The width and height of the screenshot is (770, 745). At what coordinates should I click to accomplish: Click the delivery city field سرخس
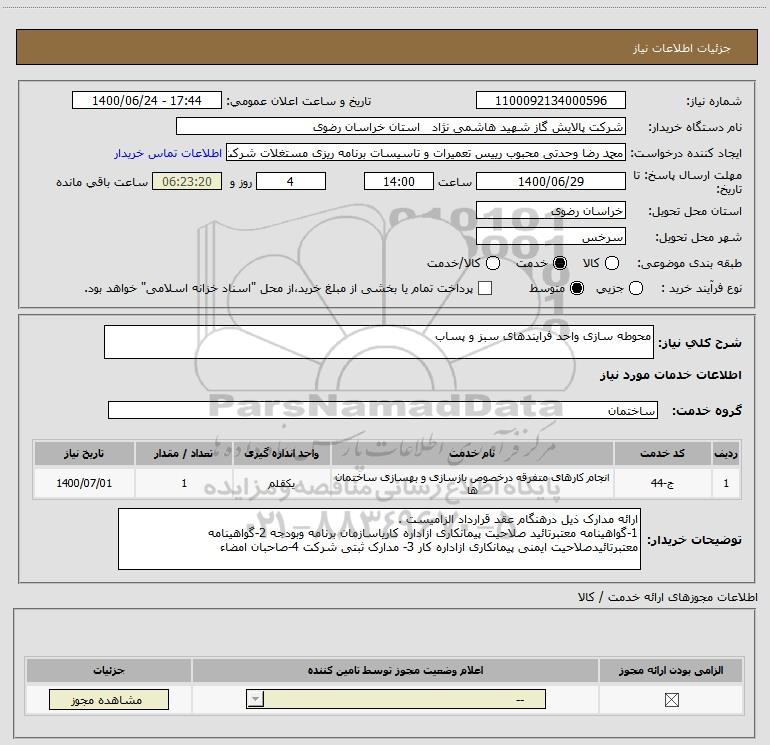tap(550, 237)
